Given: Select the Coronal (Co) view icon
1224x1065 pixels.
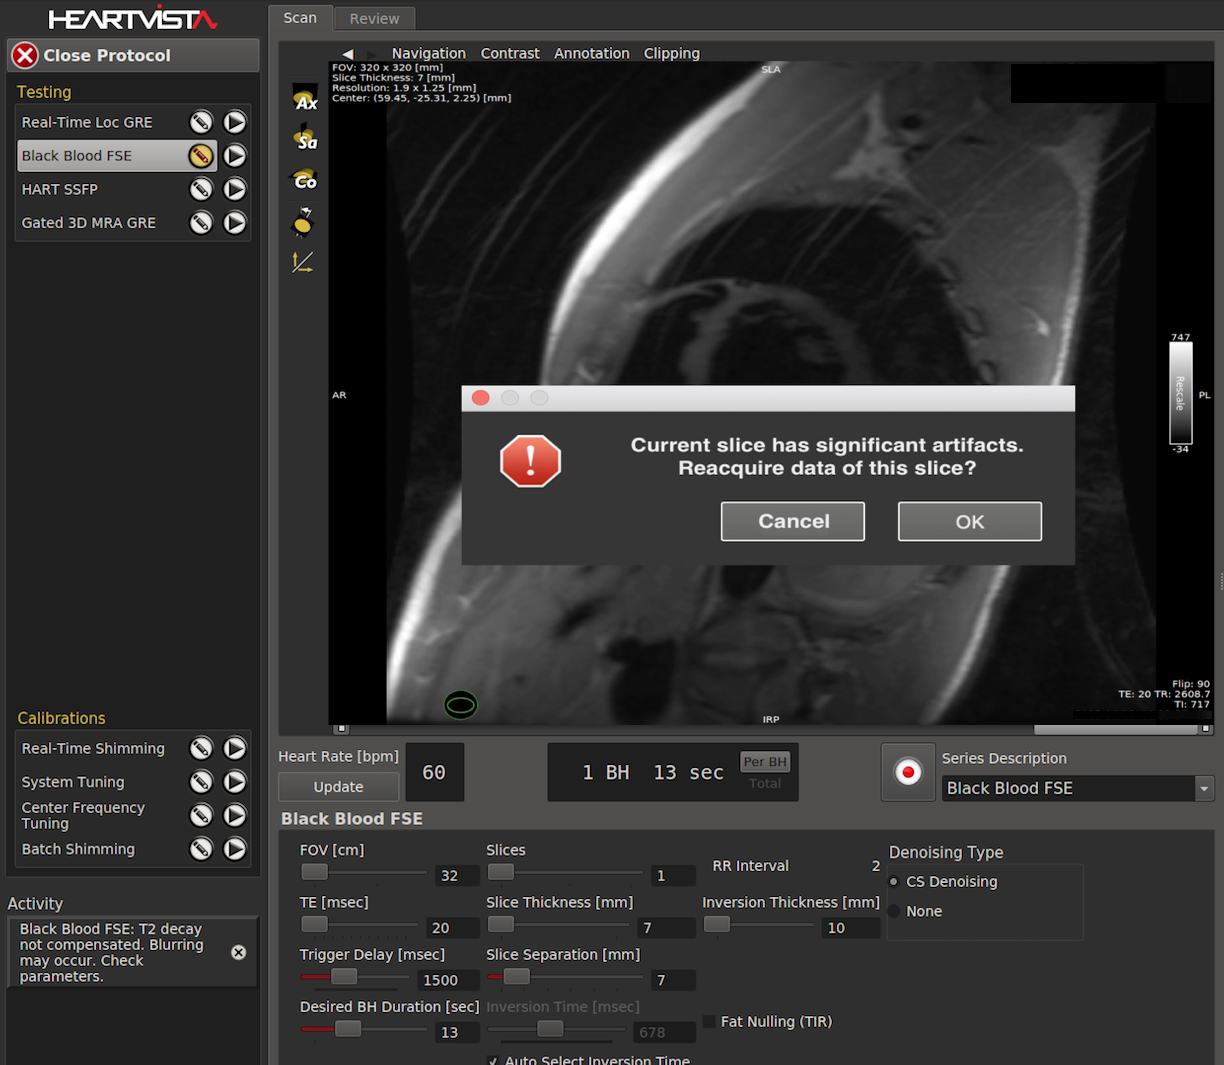Looking at the screenshot, I should pos(304,179).
